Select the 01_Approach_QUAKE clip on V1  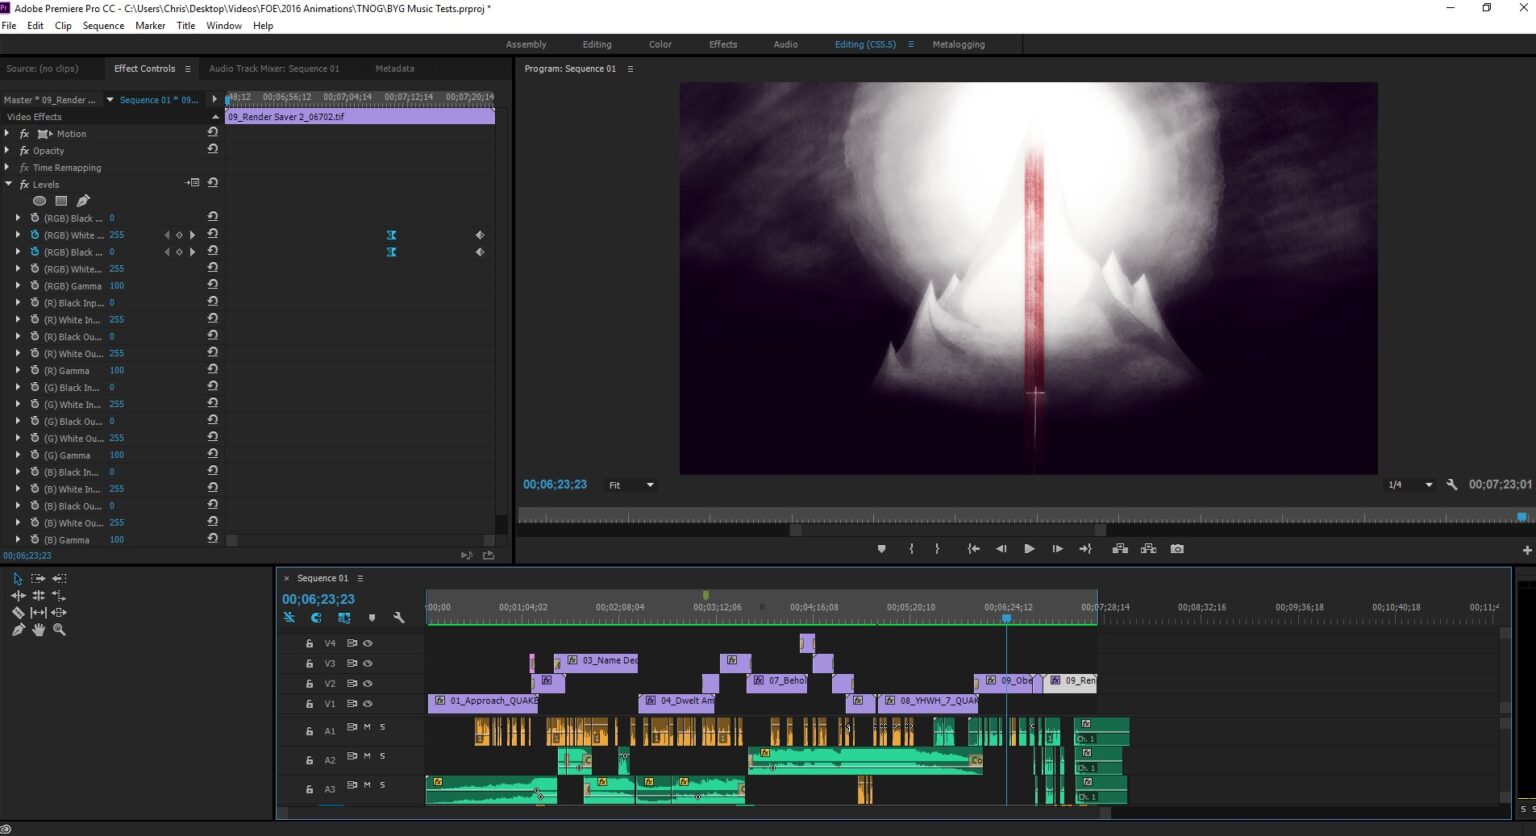(x=483, y=703)
